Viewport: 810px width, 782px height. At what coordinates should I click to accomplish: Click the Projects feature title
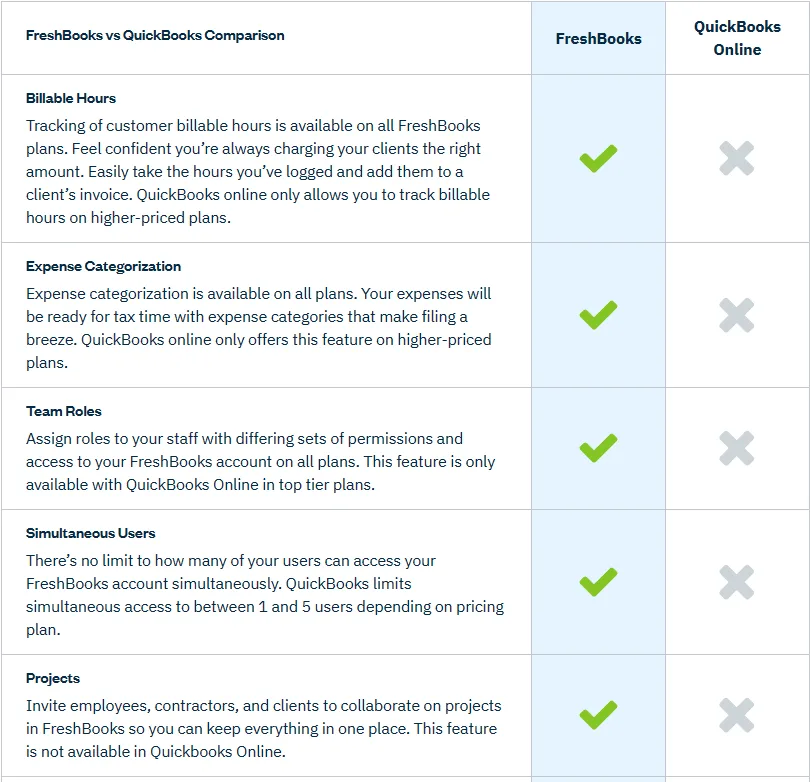point(53,678)
